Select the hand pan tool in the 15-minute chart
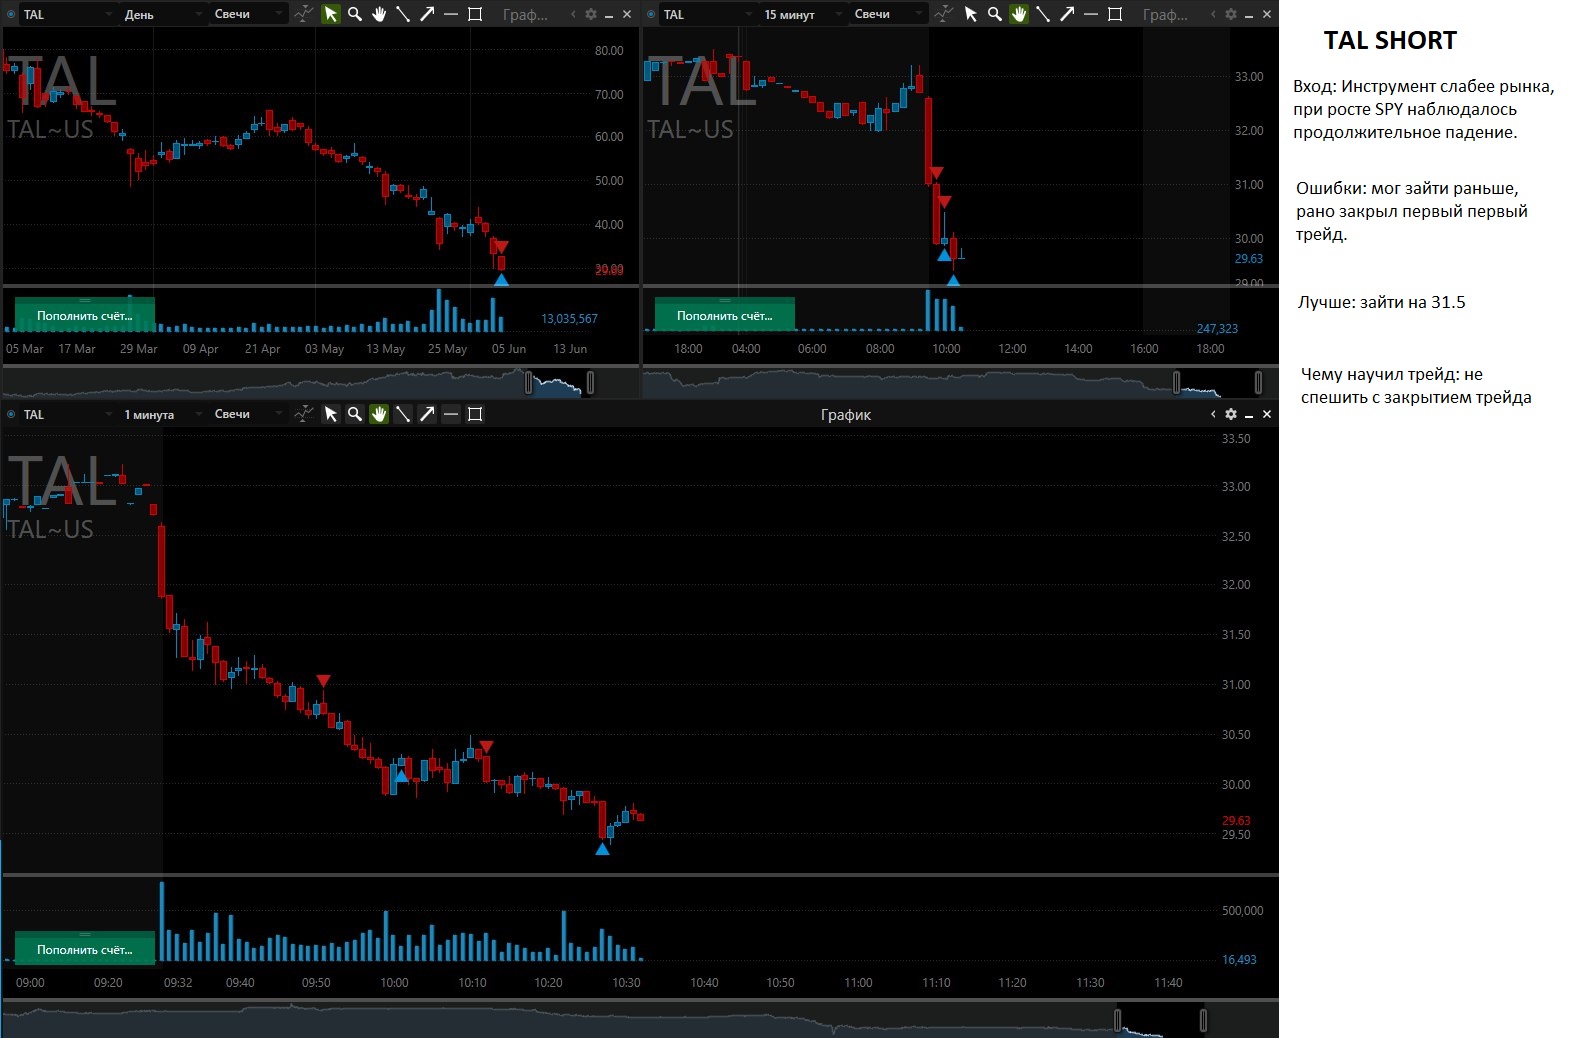This screenshot has height=1038, width=1575. click(x=1019, y=14)
